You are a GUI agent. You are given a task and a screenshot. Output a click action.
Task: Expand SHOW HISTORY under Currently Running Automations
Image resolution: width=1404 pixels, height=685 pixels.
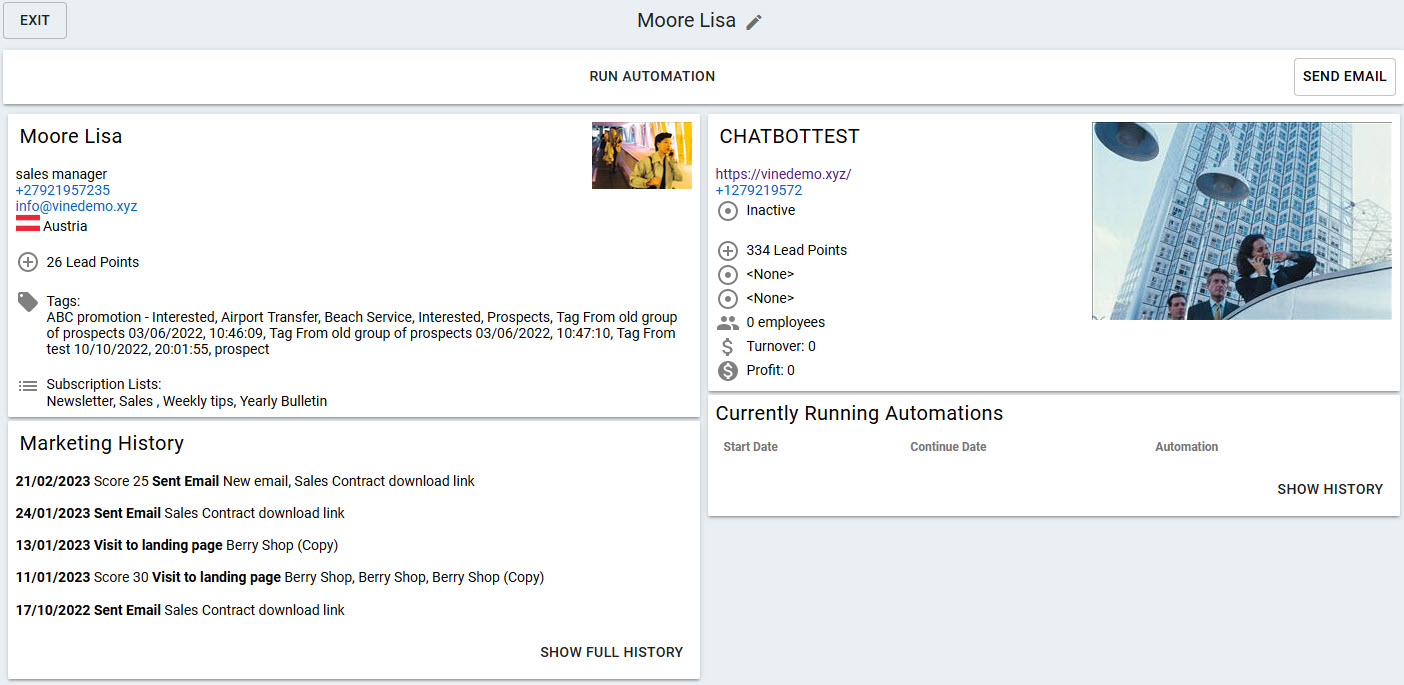1329,489
